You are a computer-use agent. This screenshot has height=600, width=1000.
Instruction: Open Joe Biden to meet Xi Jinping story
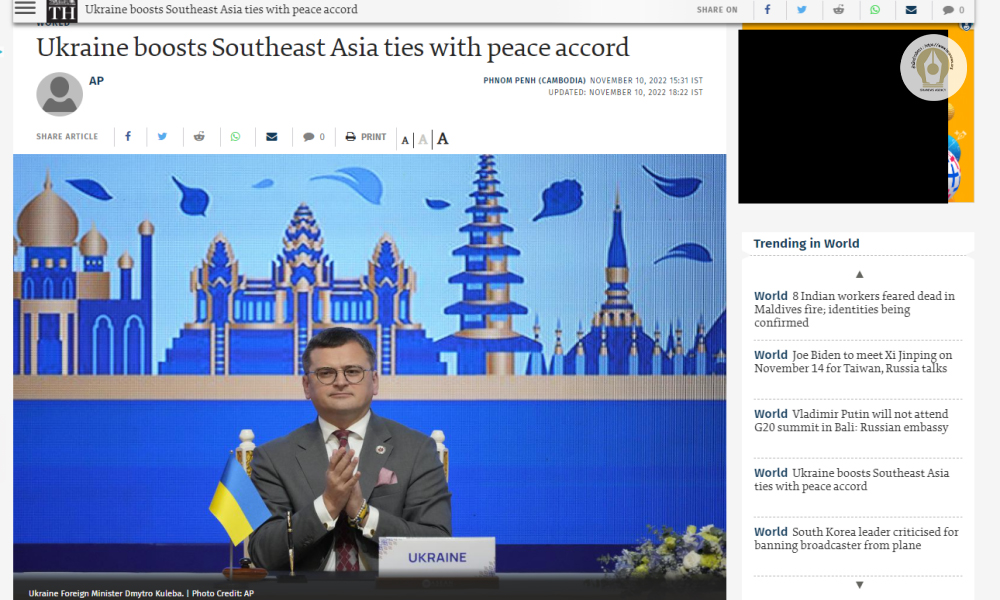853,361
